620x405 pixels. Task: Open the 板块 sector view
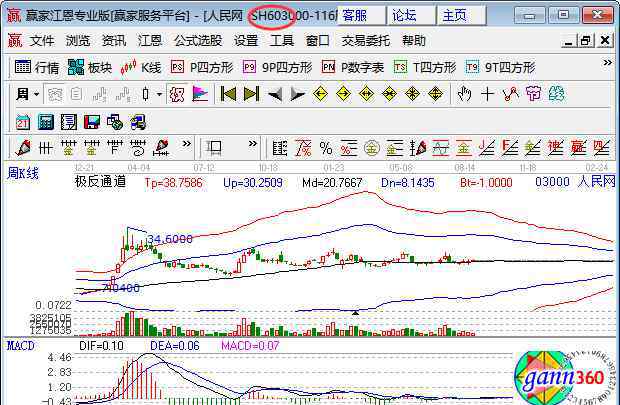click(90, 67)
